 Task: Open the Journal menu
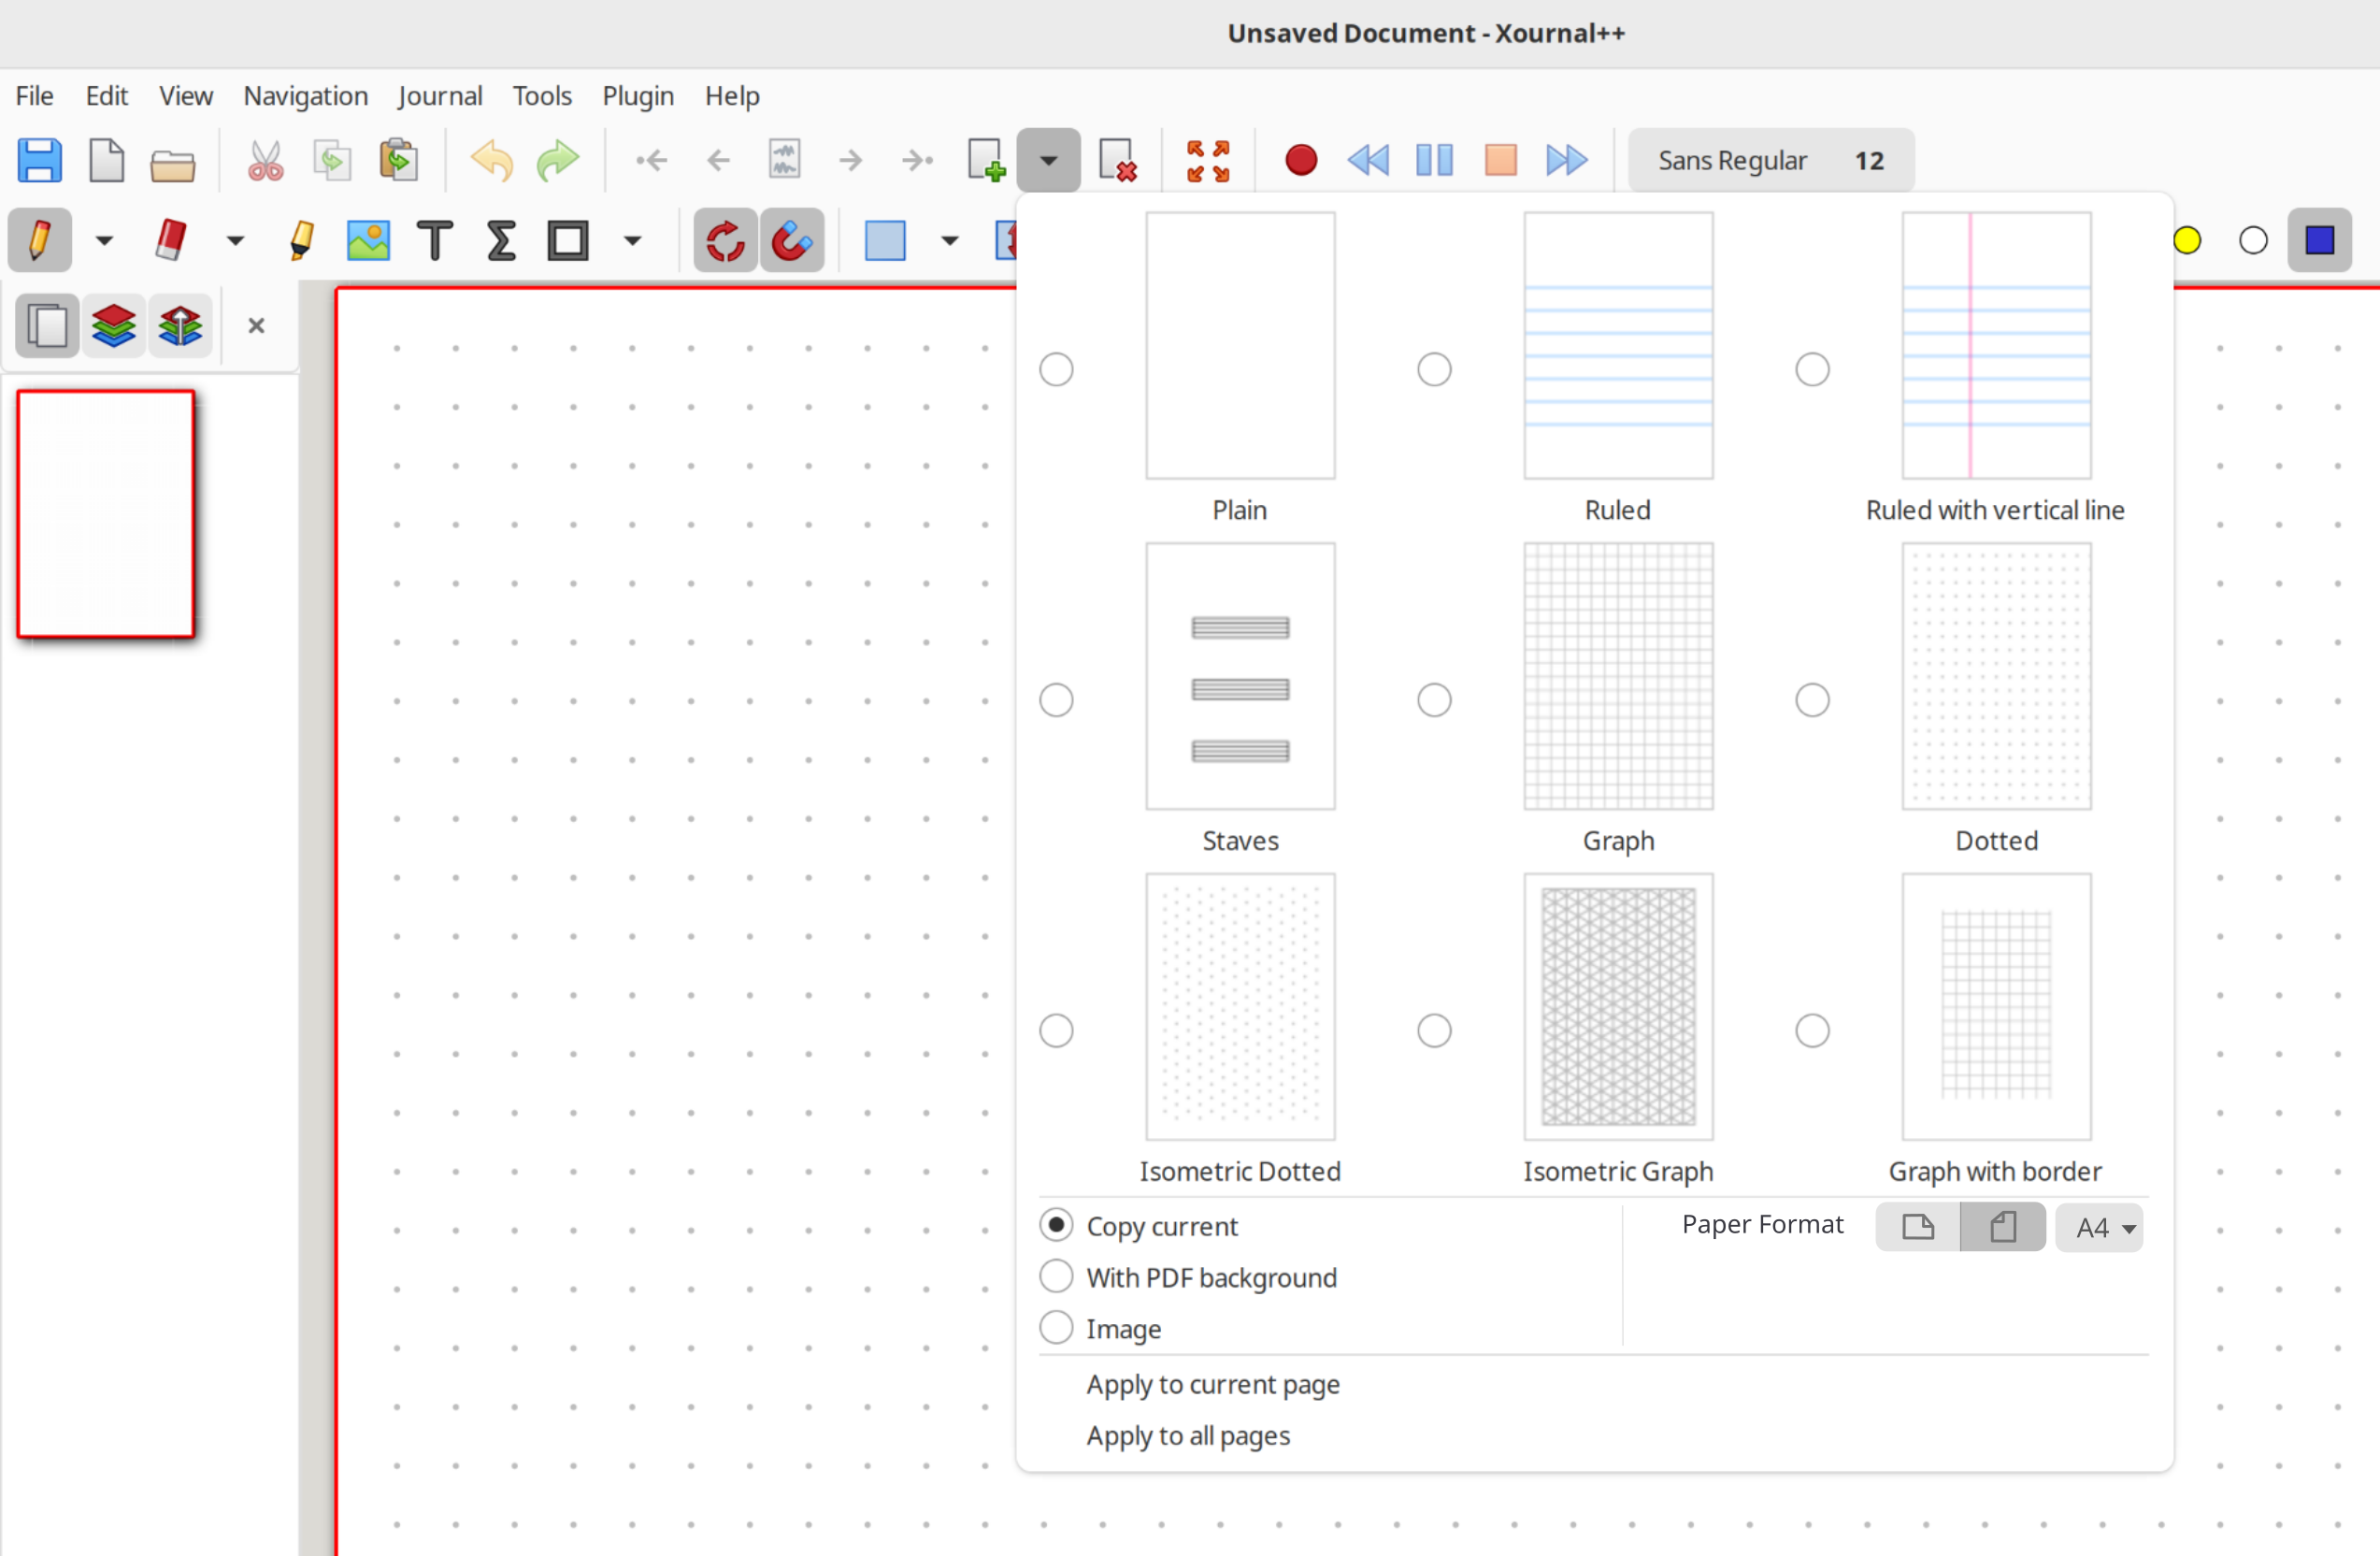click(x=440, y=96)
